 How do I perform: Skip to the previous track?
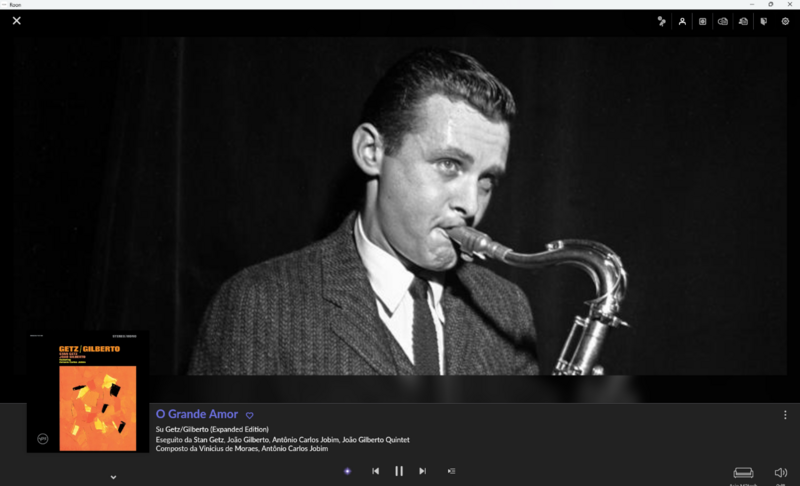click(x=376, y=471)
